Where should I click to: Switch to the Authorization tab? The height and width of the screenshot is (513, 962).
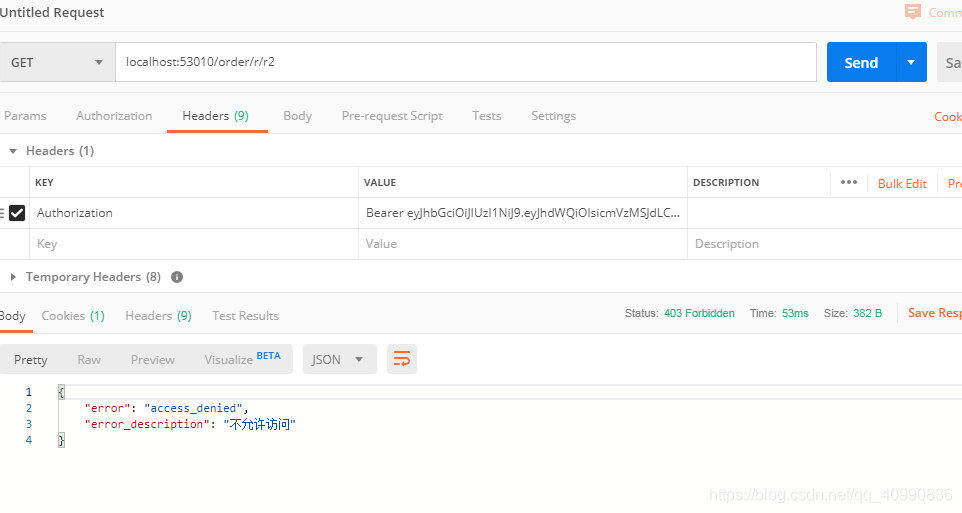114,116
